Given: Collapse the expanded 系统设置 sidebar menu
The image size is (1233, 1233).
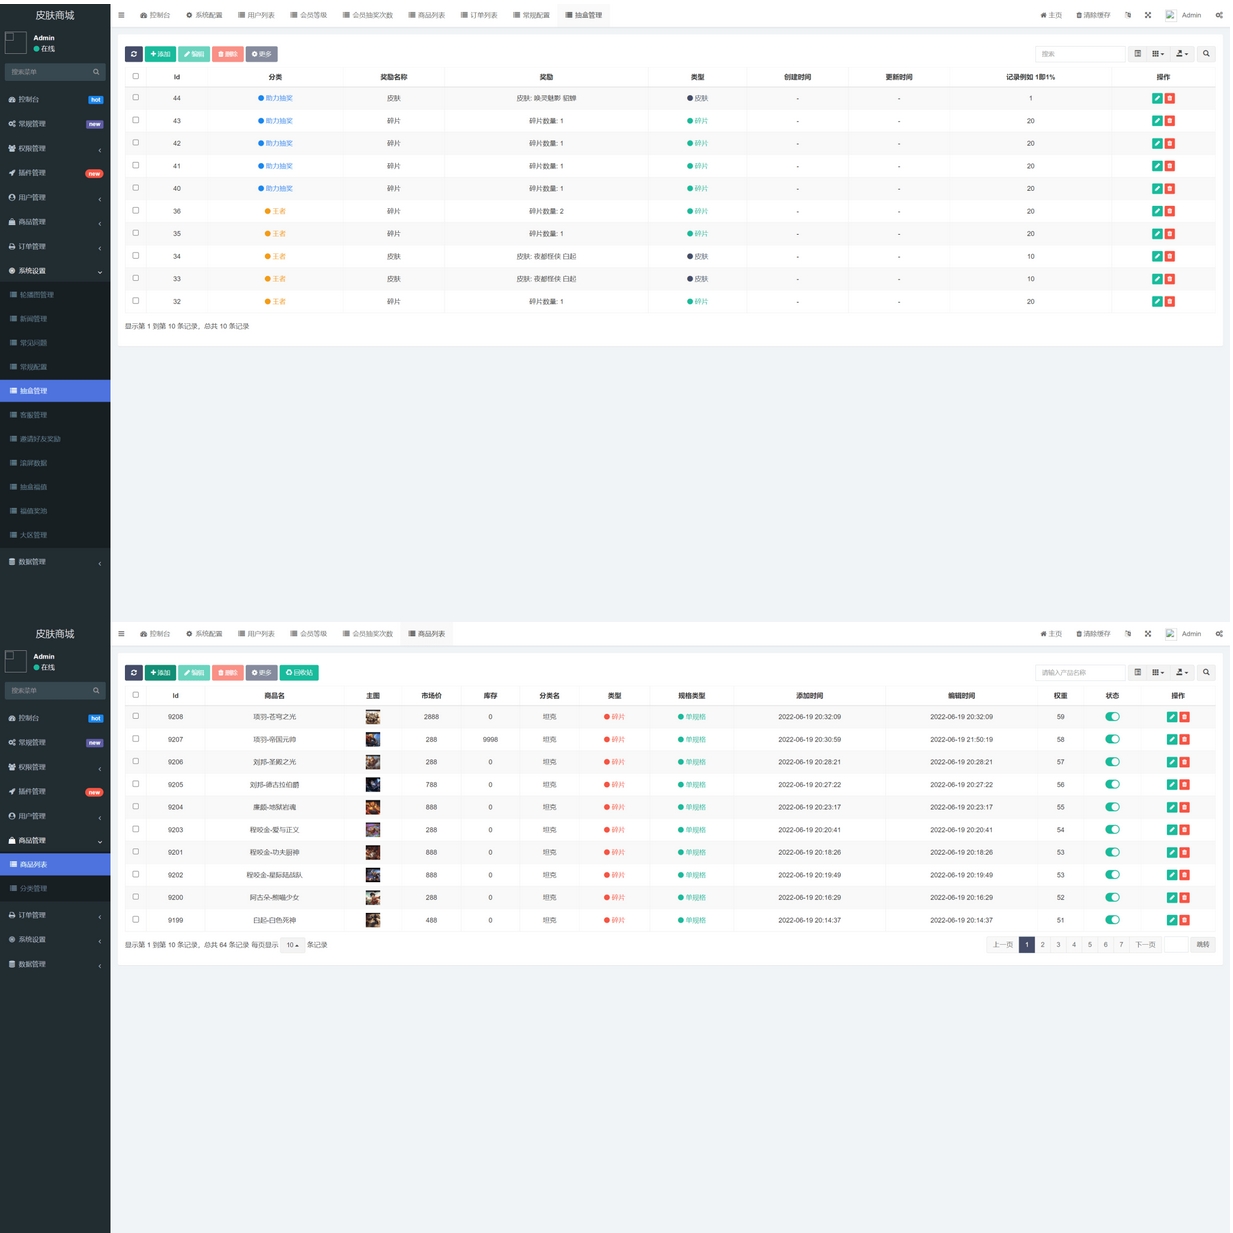Looking at the screenshot, I should point(55,271).
